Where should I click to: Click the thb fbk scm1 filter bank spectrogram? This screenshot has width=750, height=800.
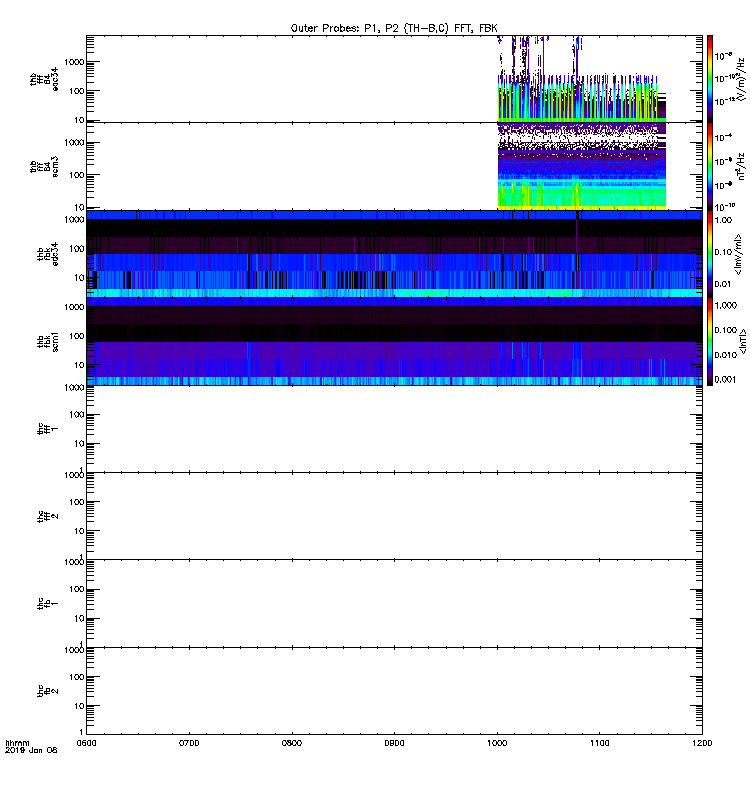[x=394, y=341]
